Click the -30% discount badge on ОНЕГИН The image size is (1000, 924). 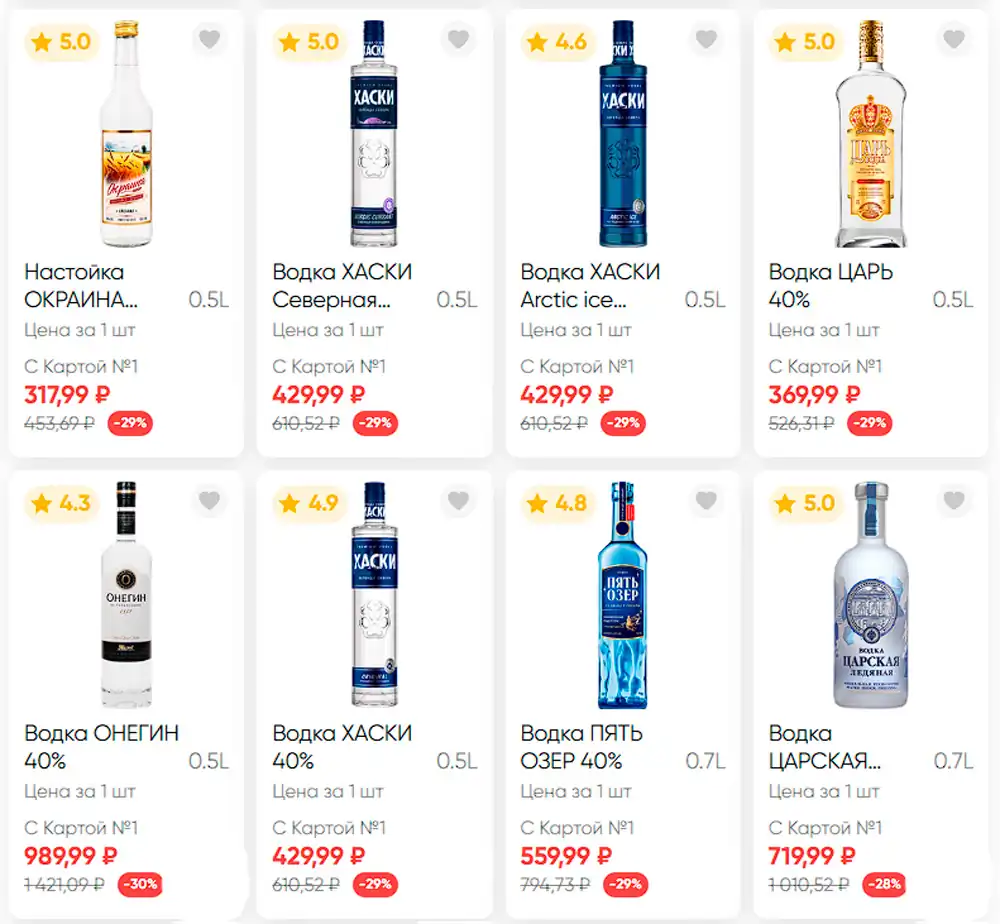[140, 884]
